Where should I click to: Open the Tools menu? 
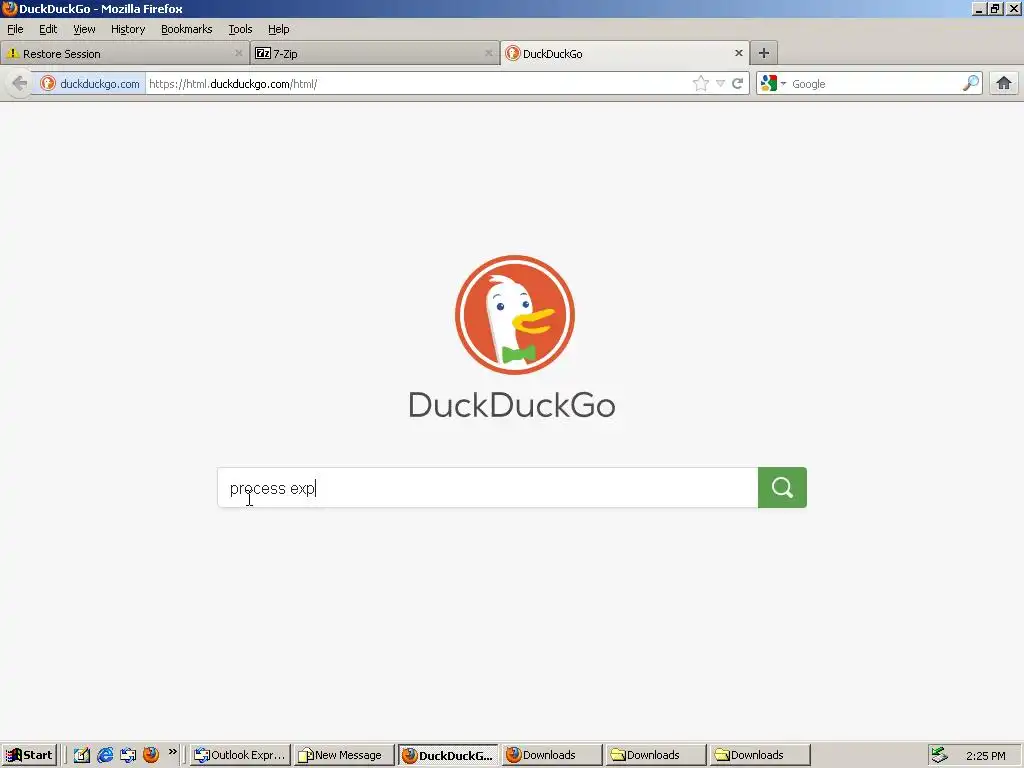pos(240,29)
